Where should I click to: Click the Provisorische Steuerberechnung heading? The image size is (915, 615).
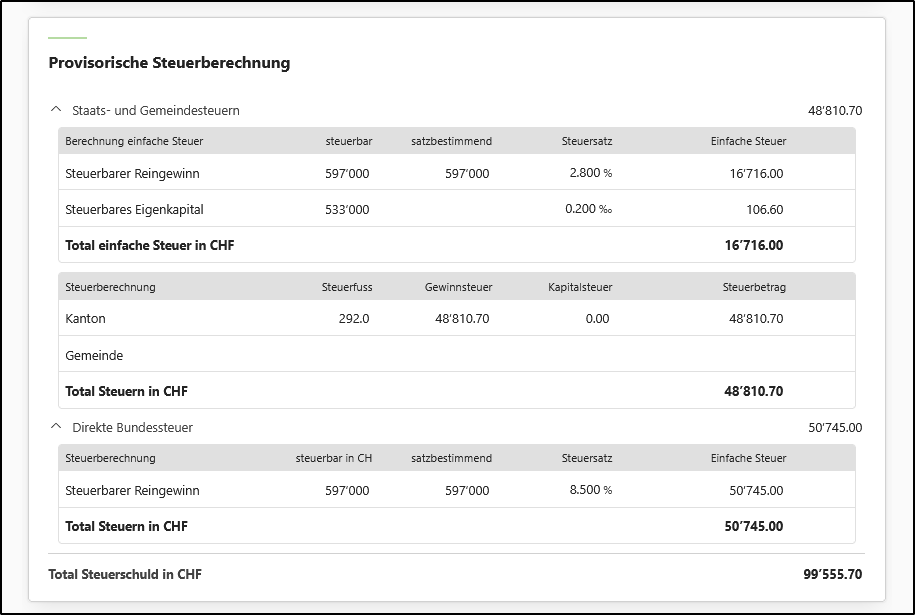coord(169,63)
